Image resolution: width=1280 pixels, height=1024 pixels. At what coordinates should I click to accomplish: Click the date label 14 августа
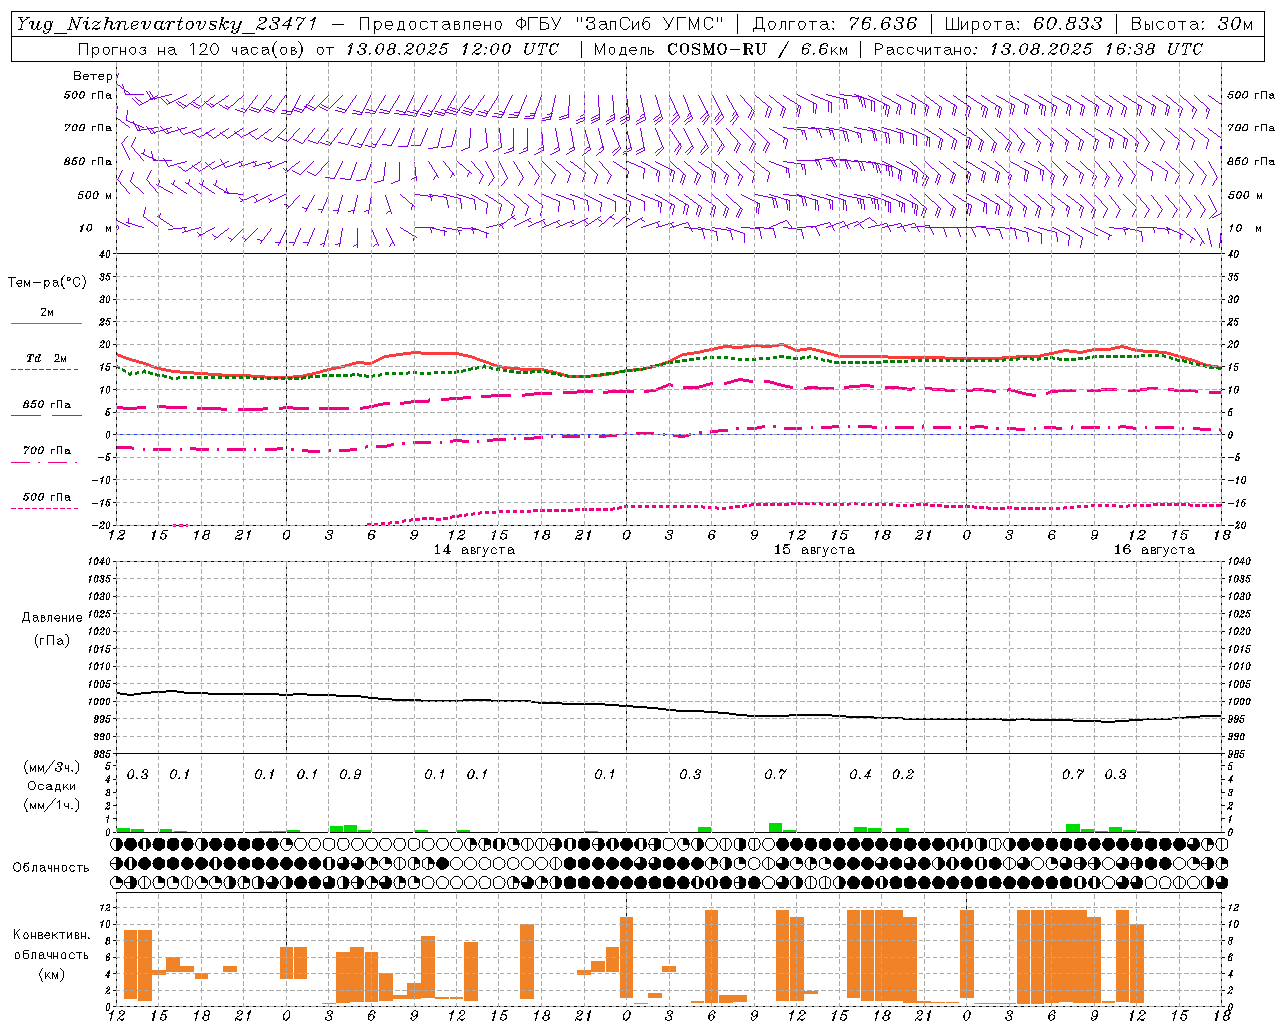coord(474,550)
